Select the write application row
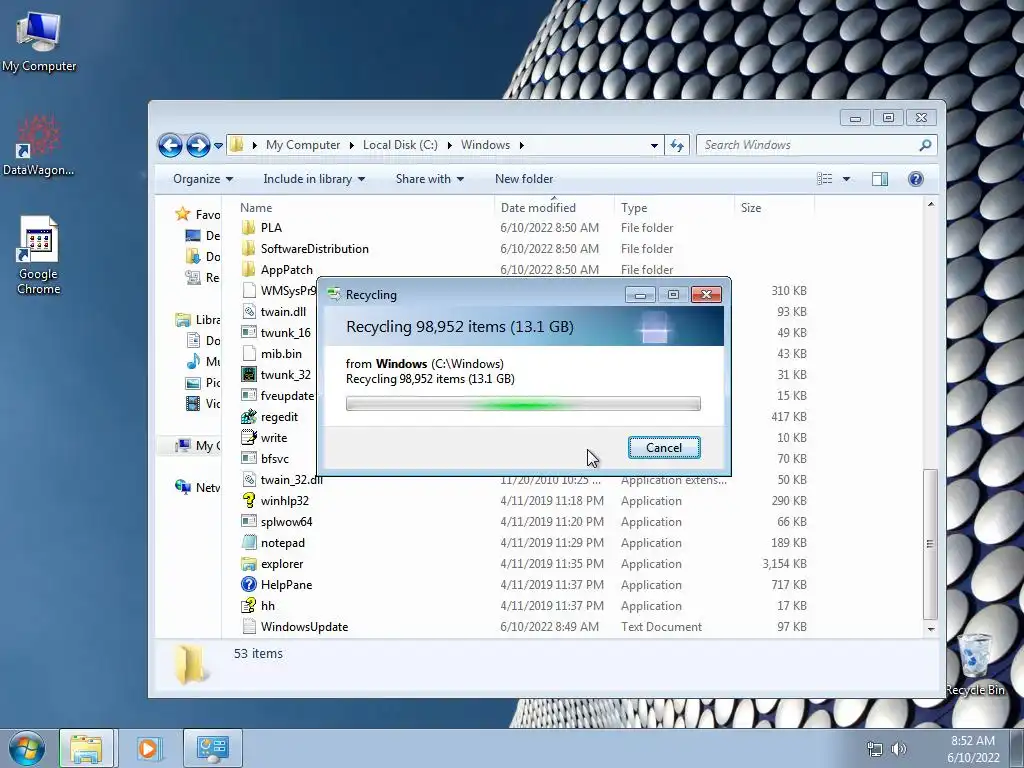Viewport: 1024px width, 768px height. [x=264, y=438]
